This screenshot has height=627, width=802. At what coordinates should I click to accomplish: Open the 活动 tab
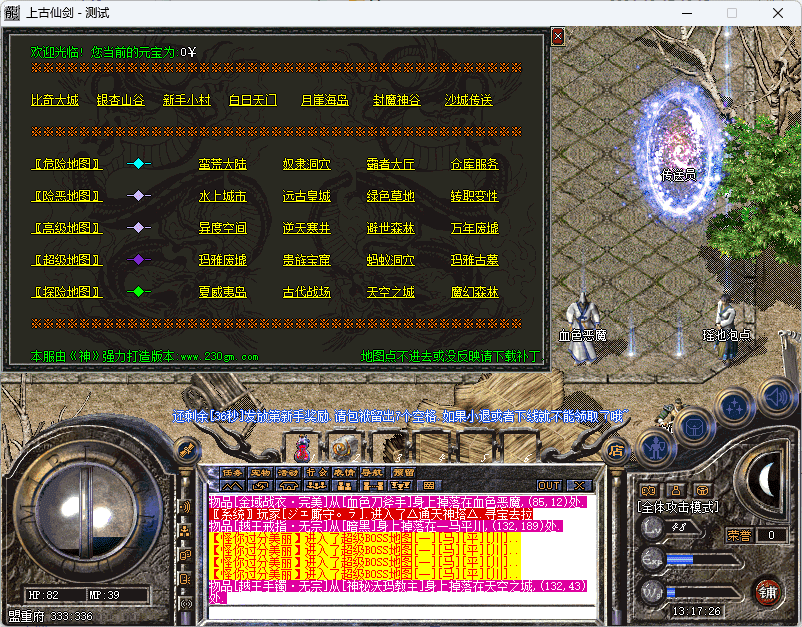click(x=288, y=473)
